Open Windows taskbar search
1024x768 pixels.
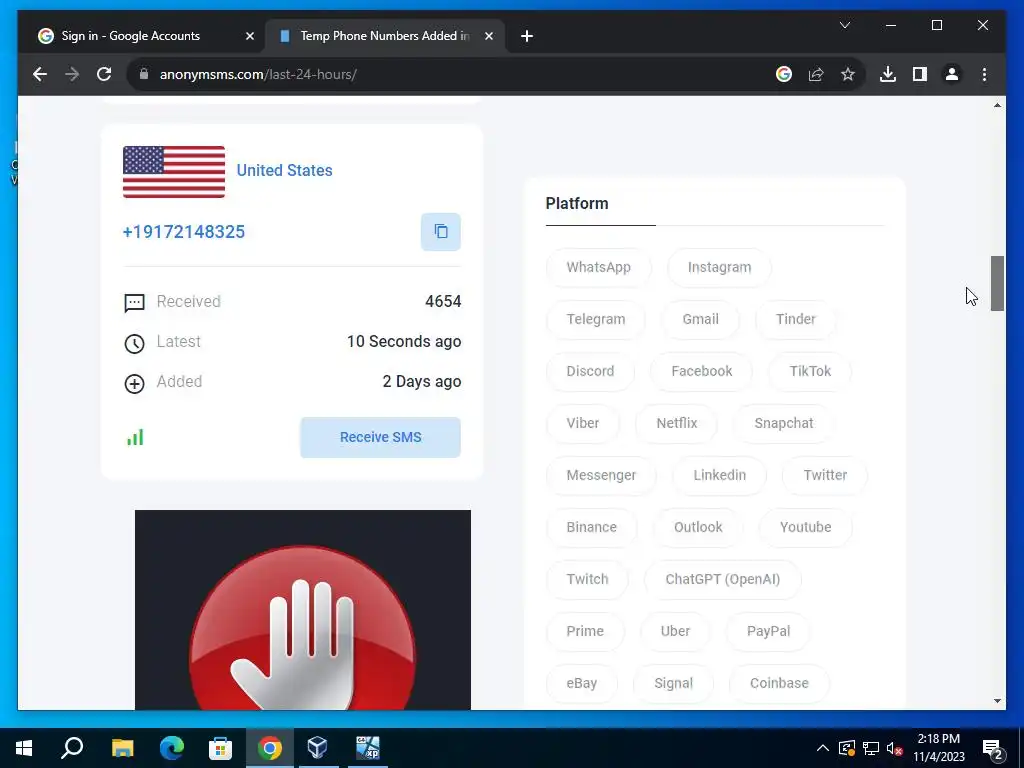[72, 748]
